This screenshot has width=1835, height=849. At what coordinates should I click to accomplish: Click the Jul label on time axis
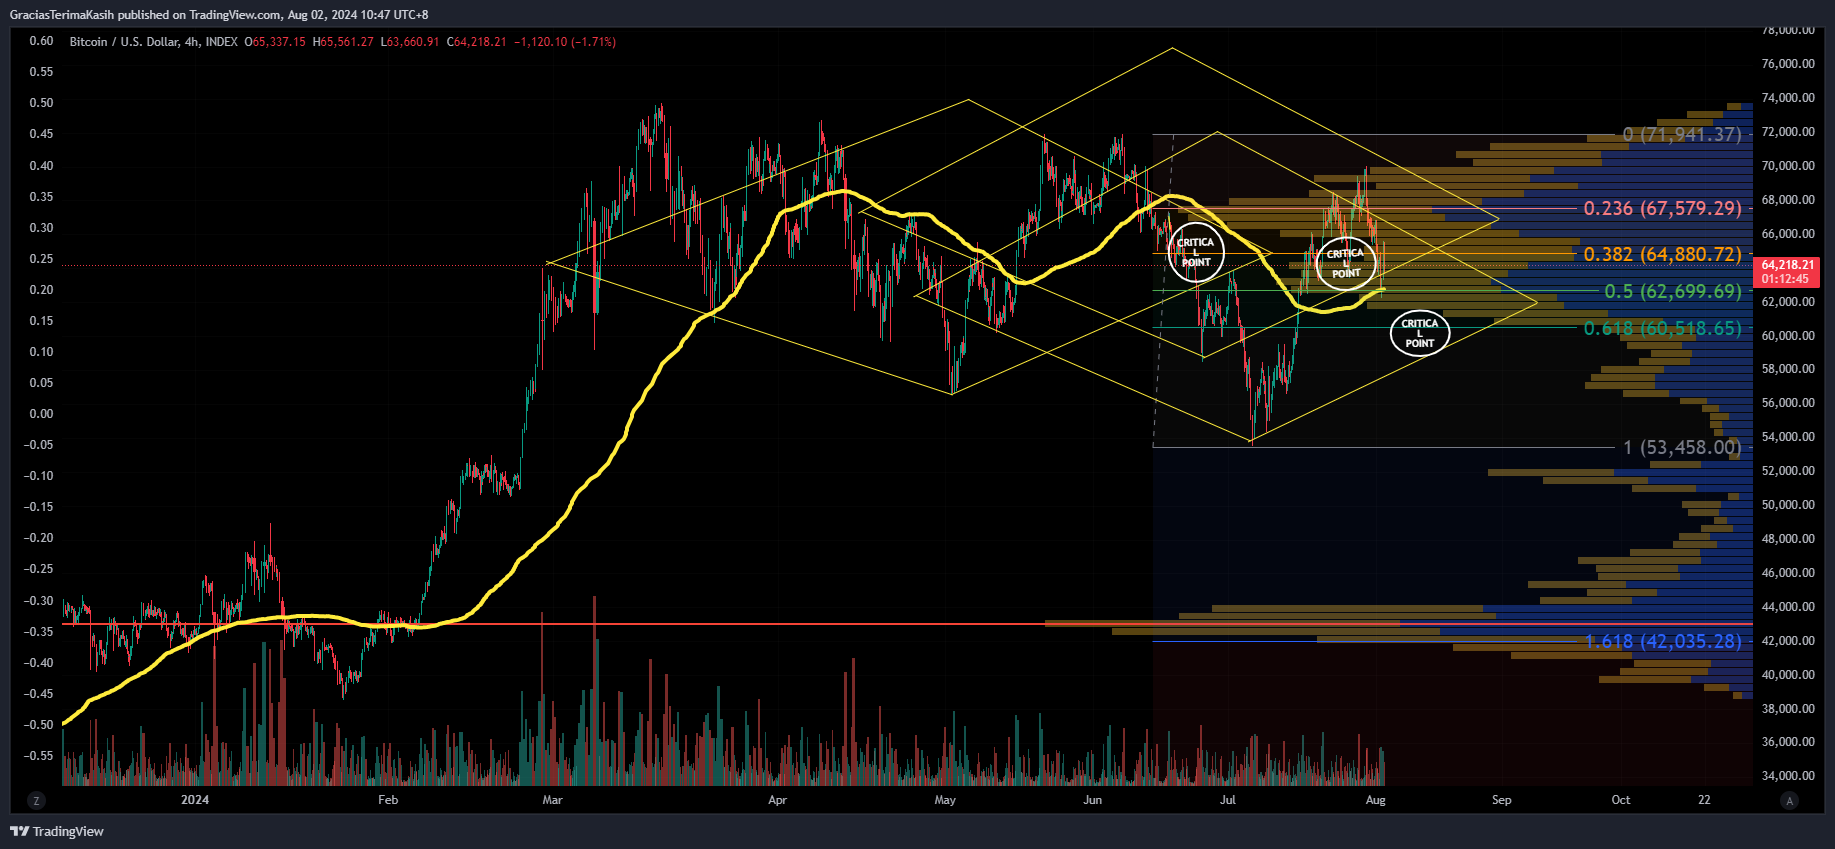tap(1228, 800)
